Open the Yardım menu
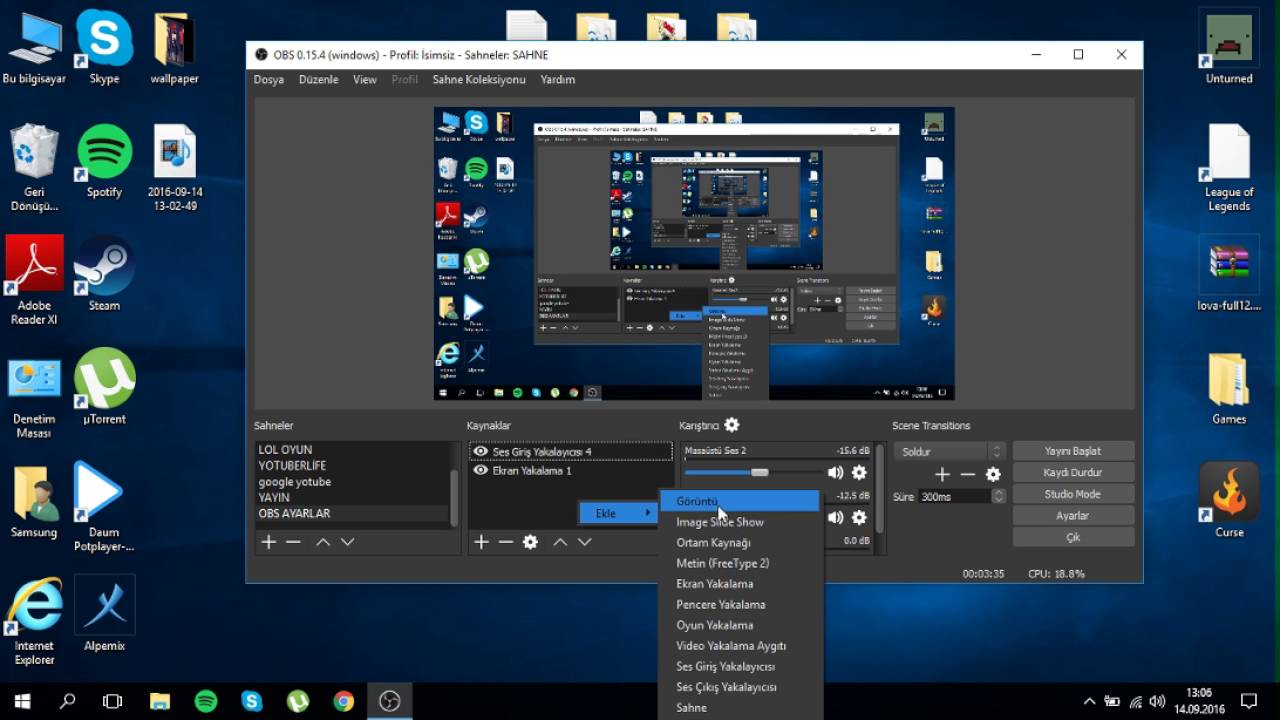This screenshot has height=720, width=1280. pyautogui.click(x=558, y=79)
